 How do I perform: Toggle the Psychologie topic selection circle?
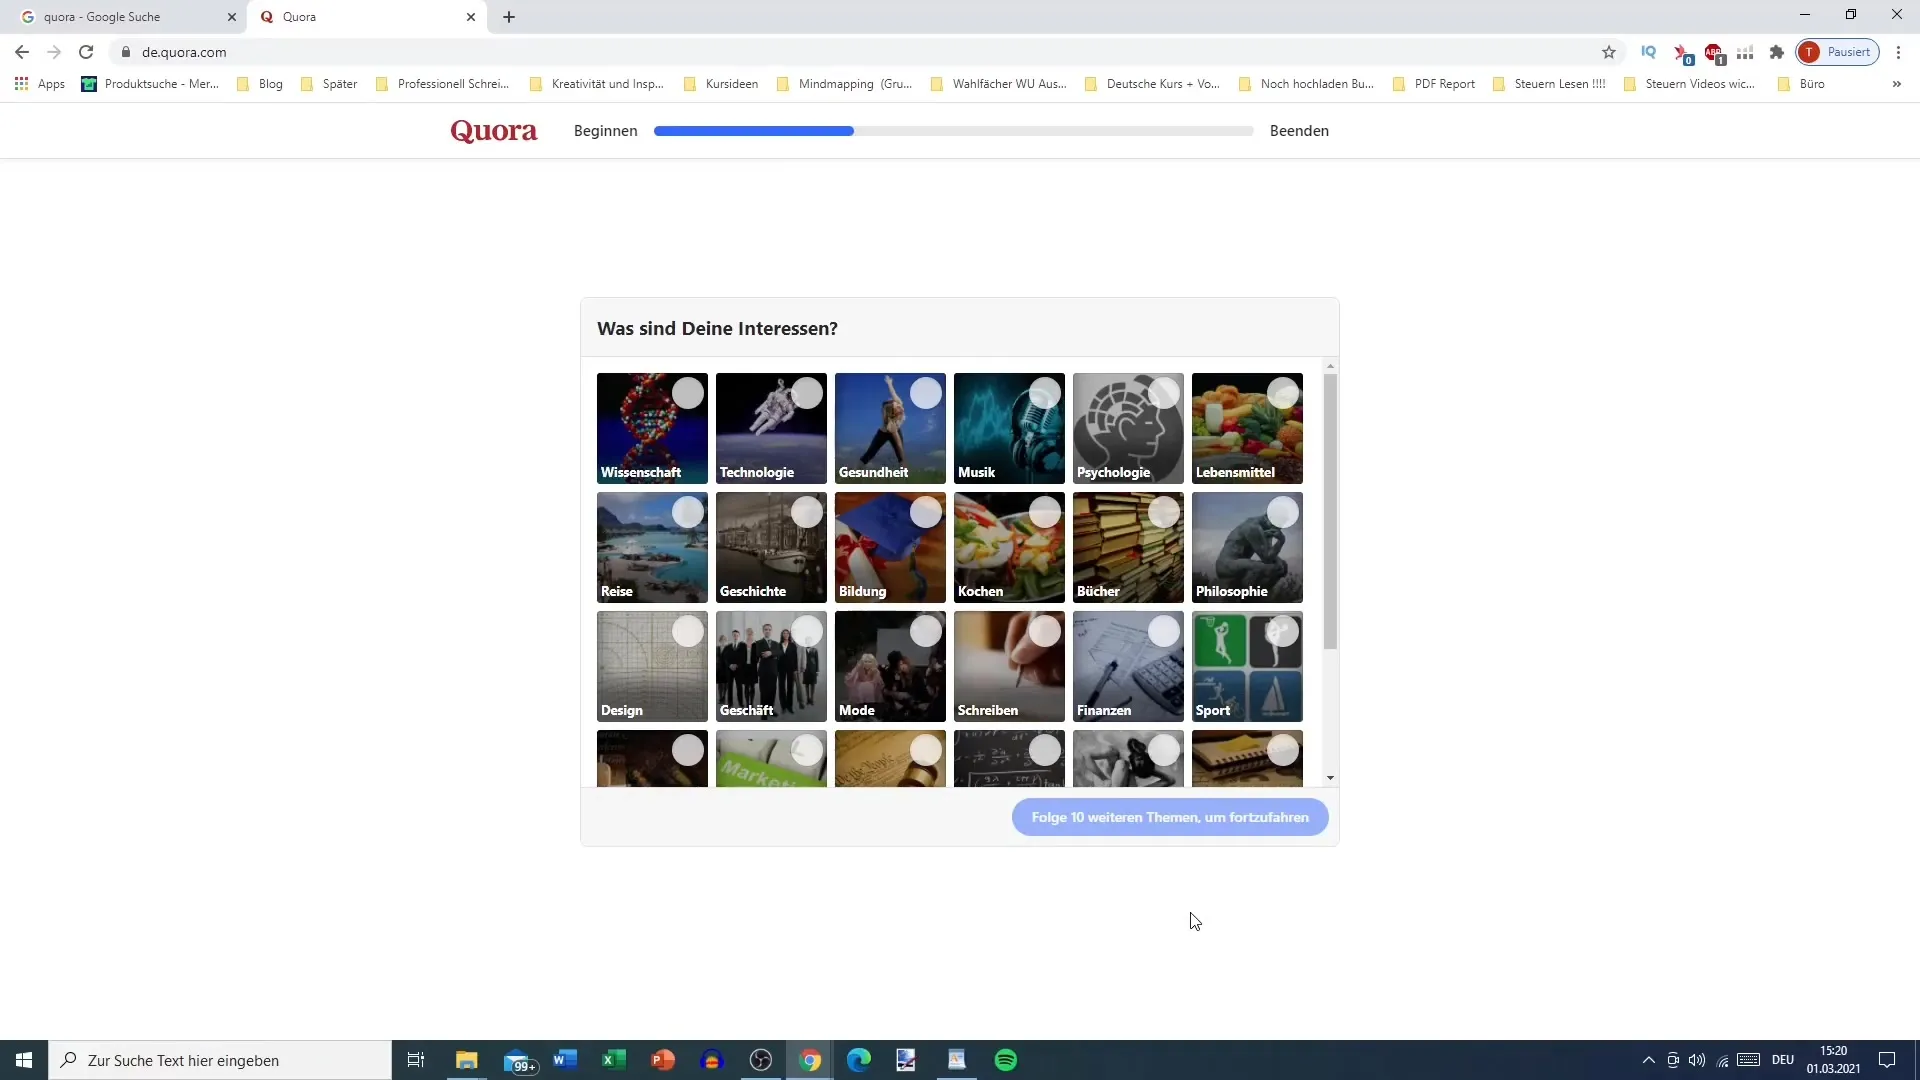click(x=1164, y=393)
